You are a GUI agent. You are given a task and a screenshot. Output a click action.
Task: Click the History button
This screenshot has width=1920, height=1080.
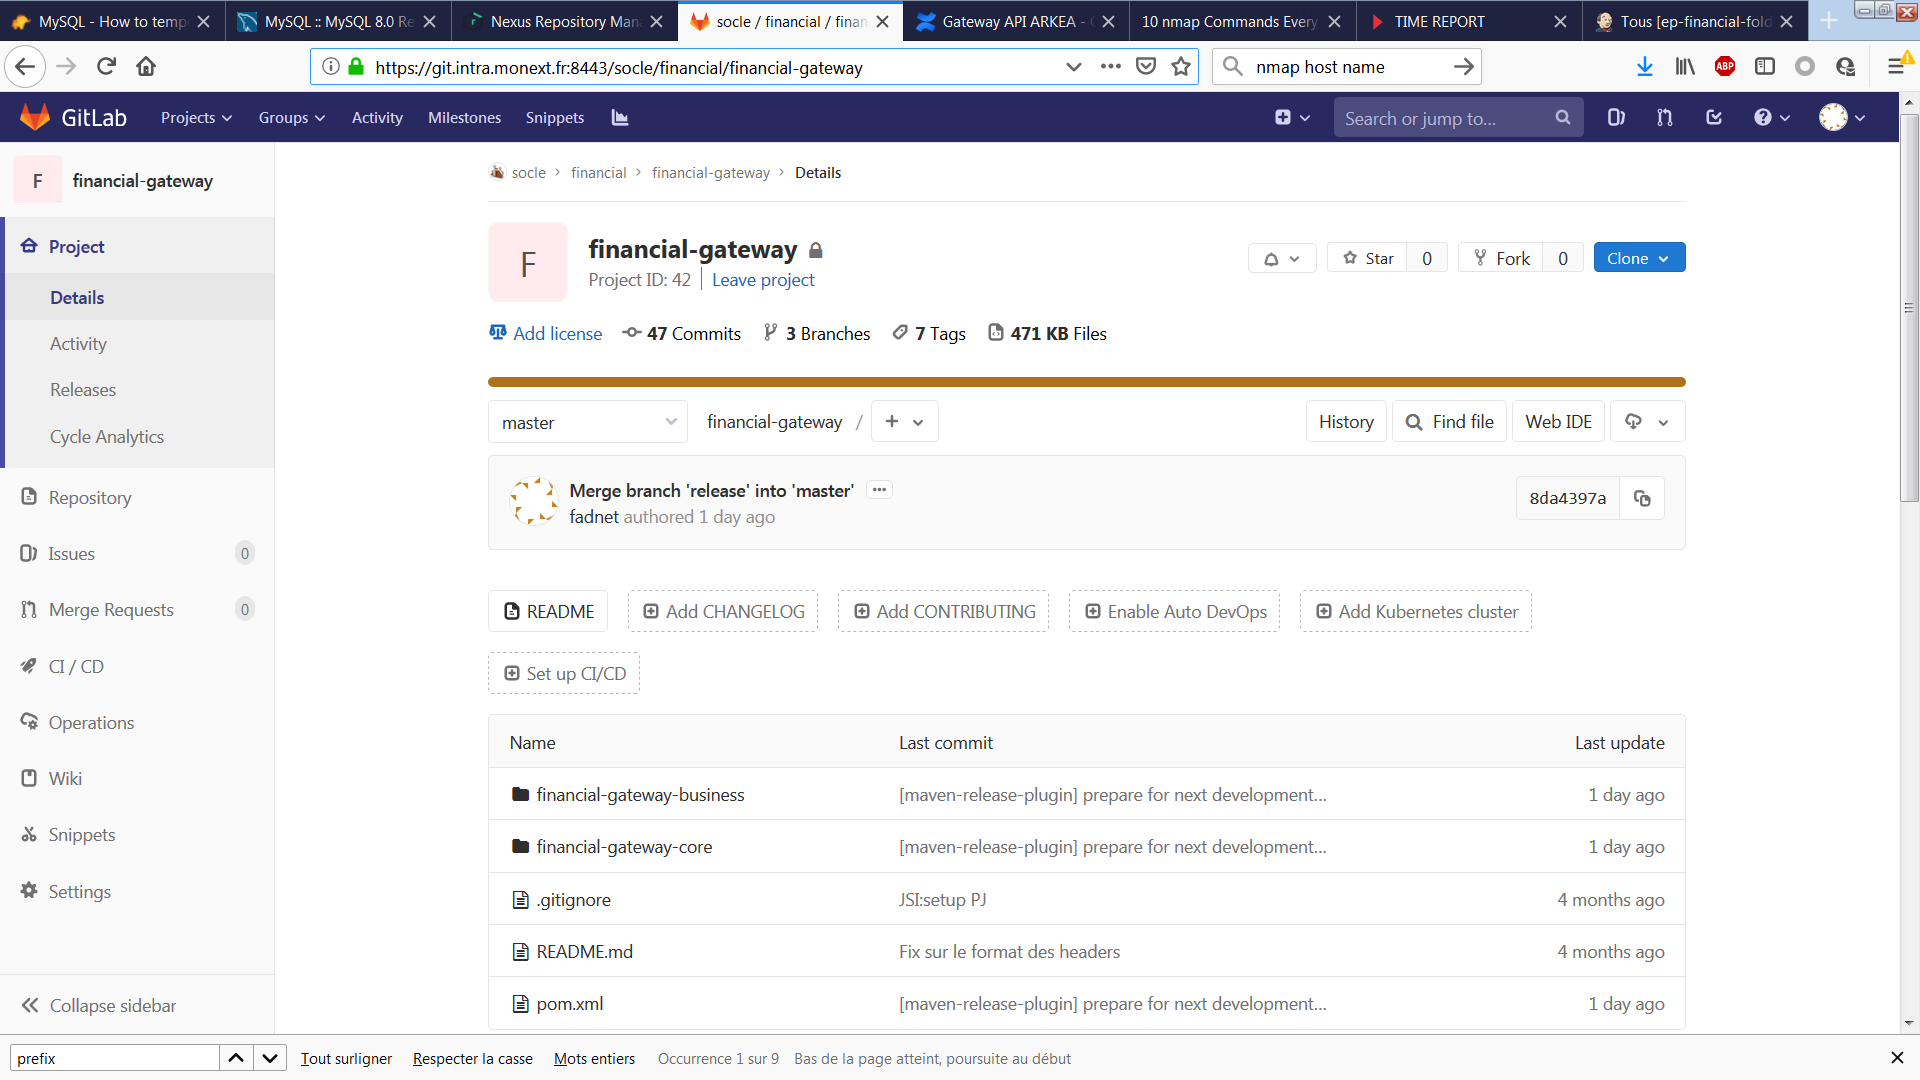(1346, 422)
